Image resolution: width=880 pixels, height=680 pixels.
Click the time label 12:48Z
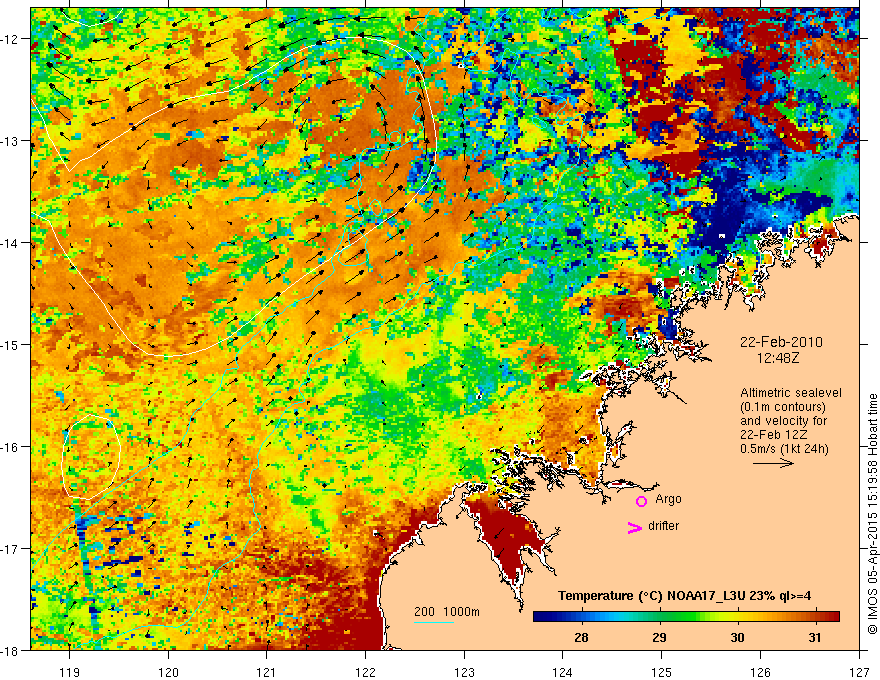pyautogui.click(x=778, y=358)
